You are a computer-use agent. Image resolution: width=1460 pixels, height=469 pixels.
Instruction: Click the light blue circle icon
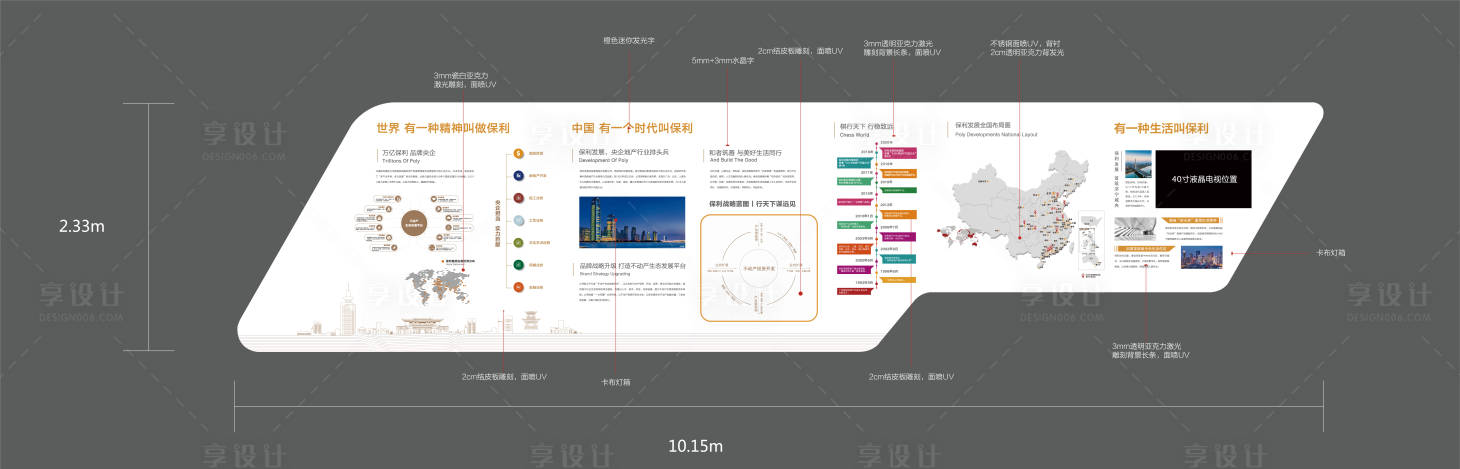518,220
